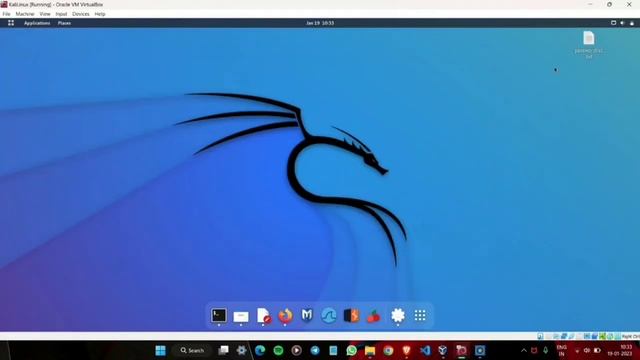
Task: Open the Places menu in Kali panel
Action: [64, 23]
